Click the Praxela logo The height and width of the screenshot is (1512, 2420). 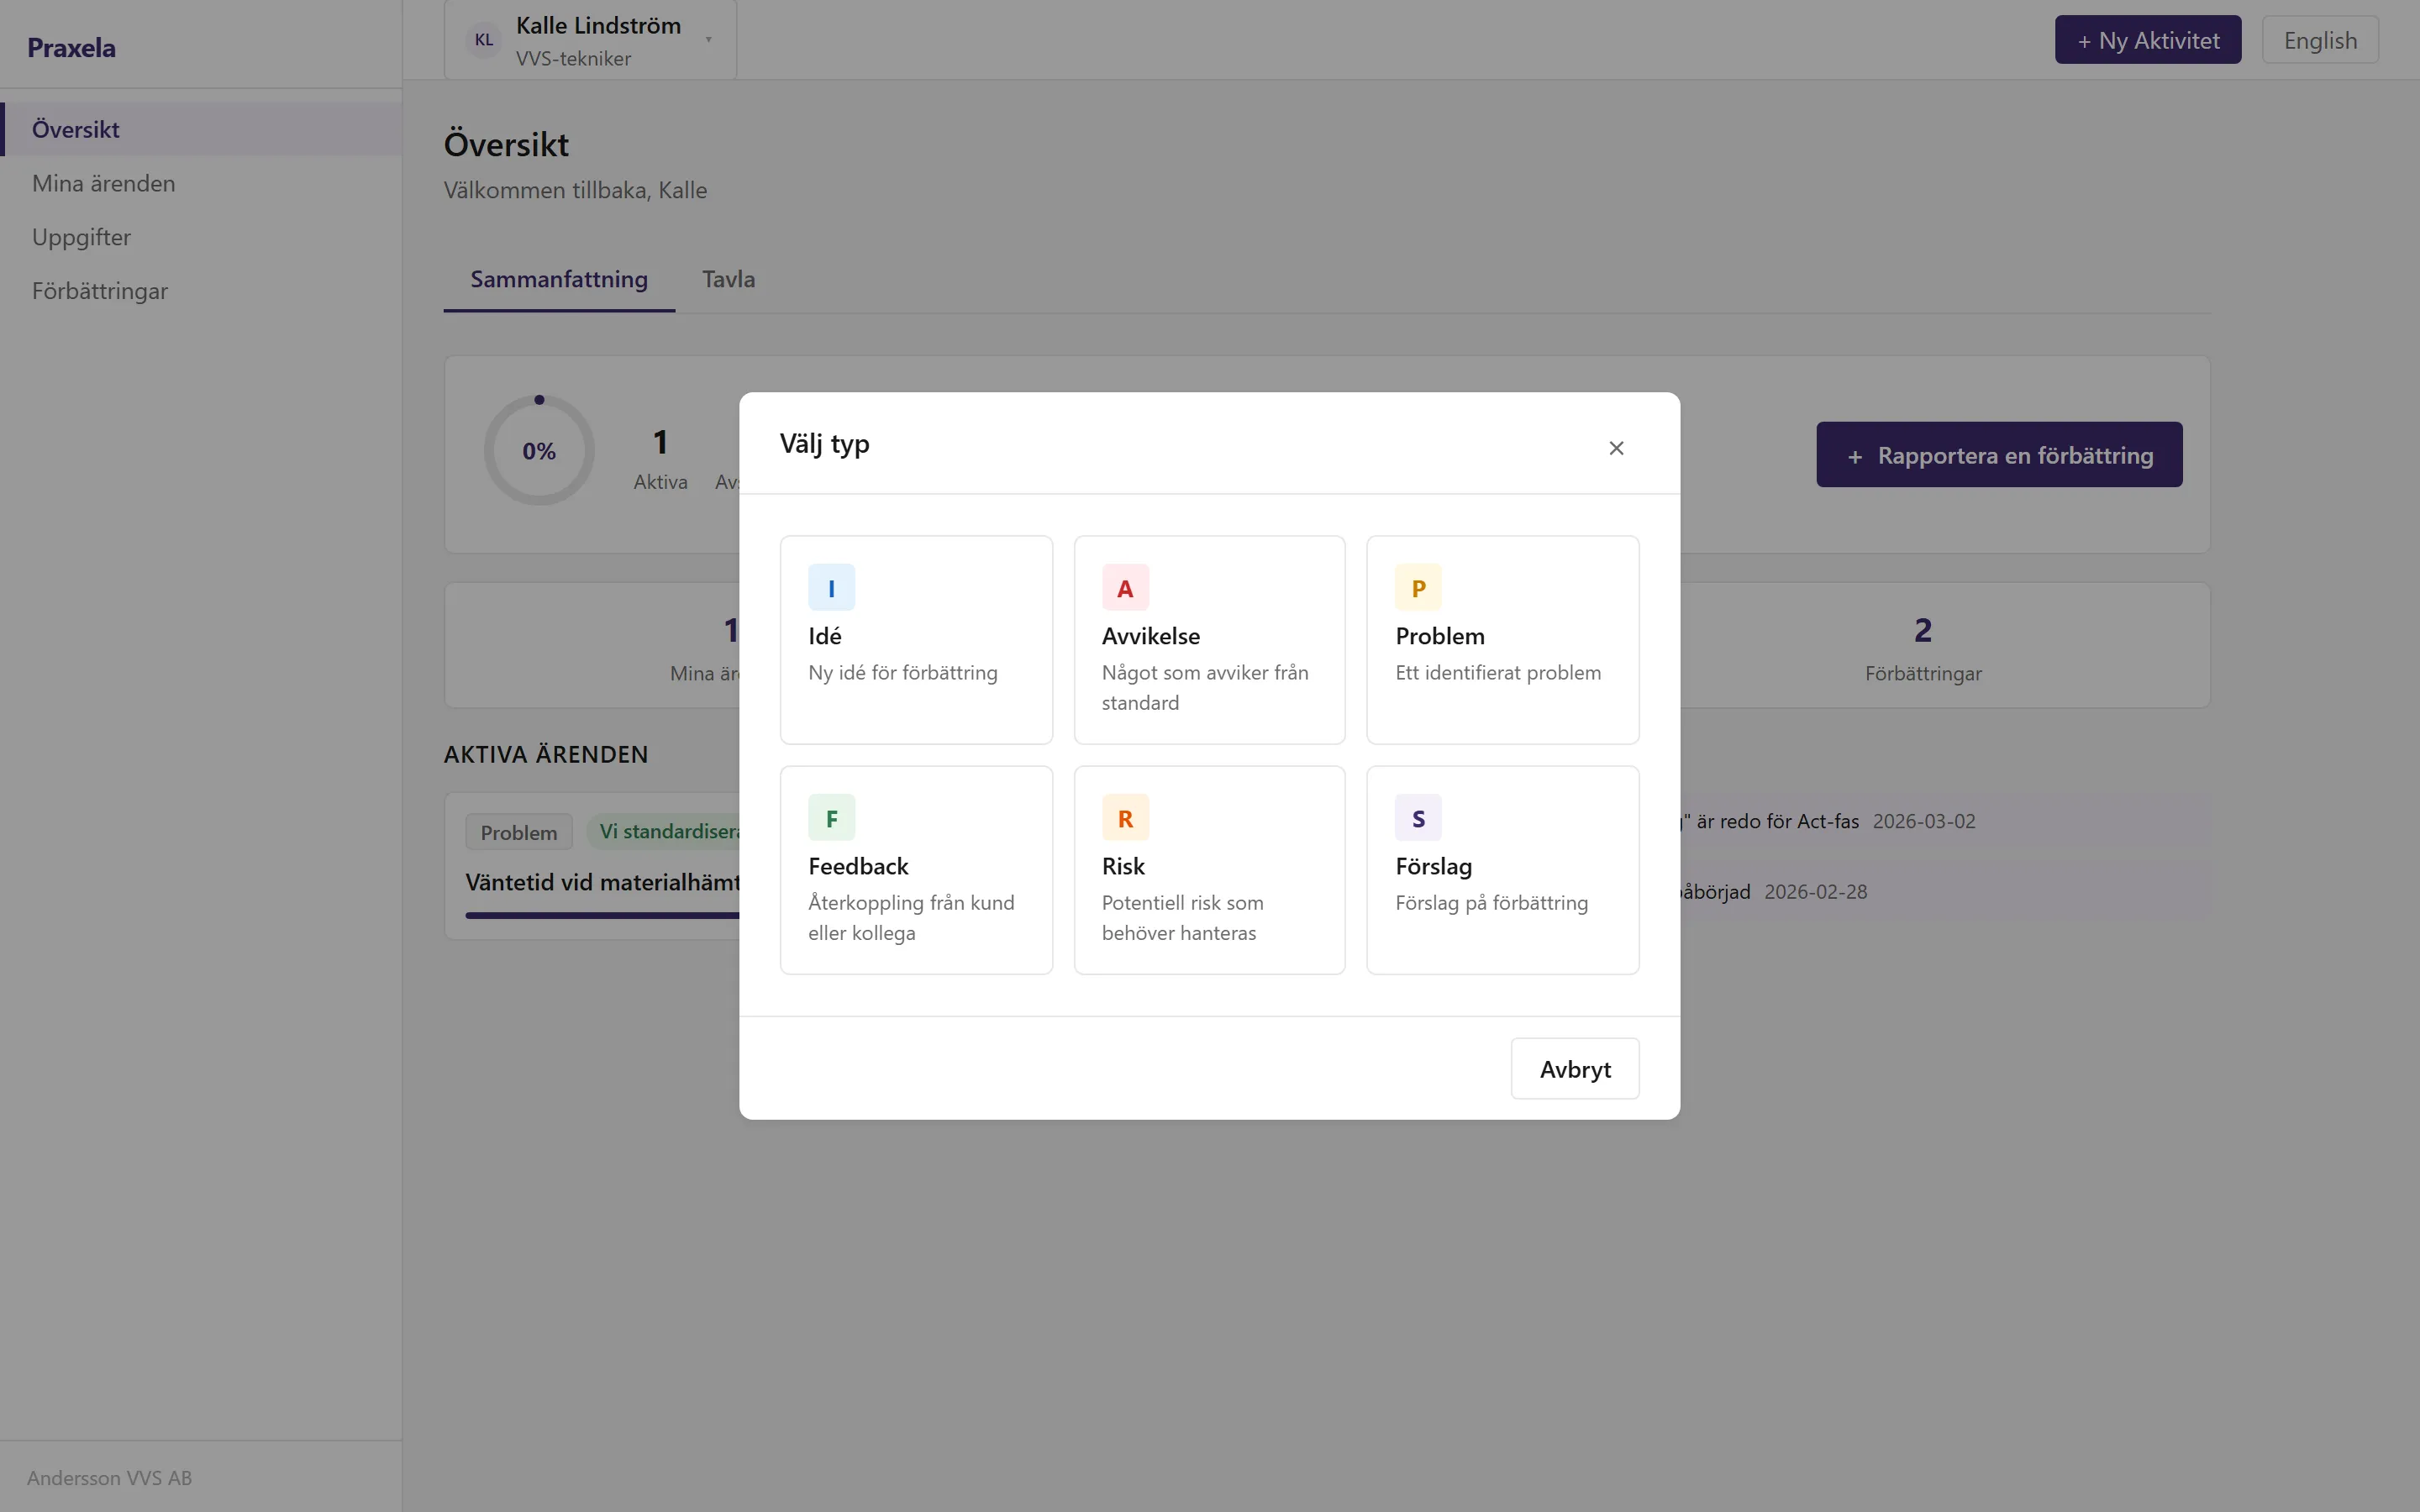click(71, 47)
